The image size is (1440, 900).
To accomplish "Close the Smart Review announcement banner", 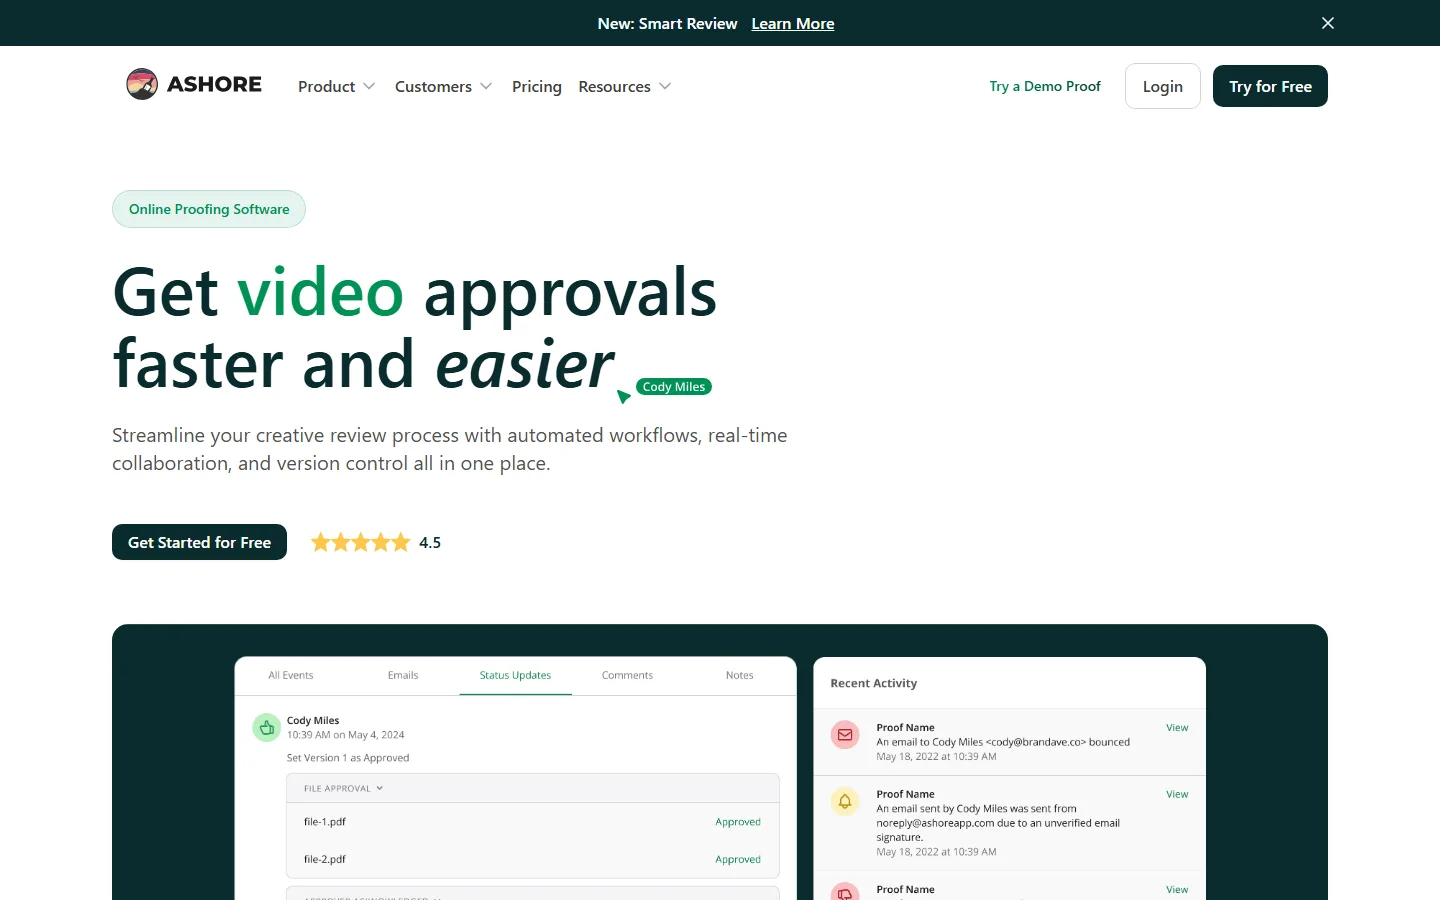I will pos(1328,23).
